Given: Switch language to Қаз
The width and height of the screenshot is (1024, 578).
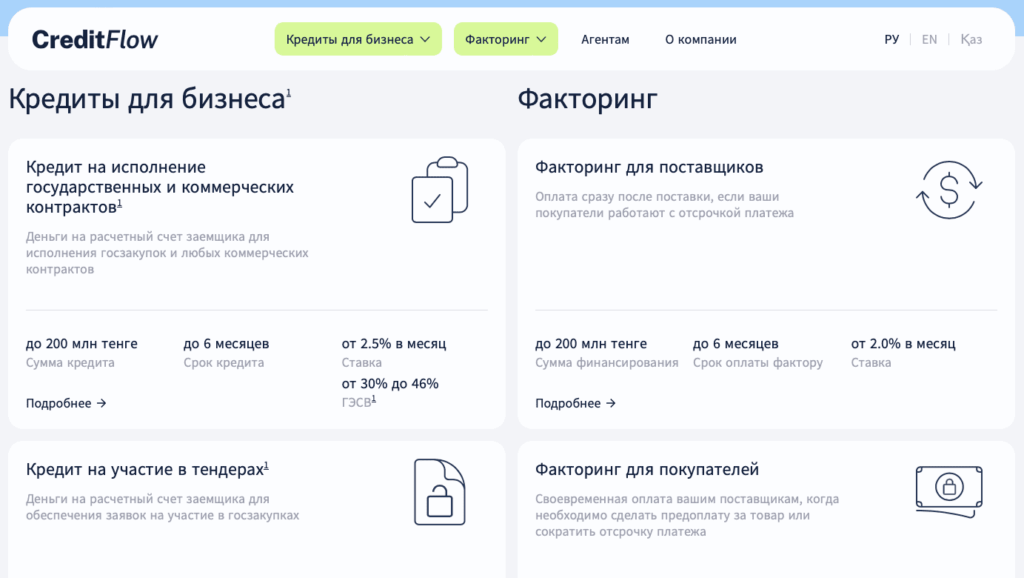Looking at the screenshot, I should (971, 40).
